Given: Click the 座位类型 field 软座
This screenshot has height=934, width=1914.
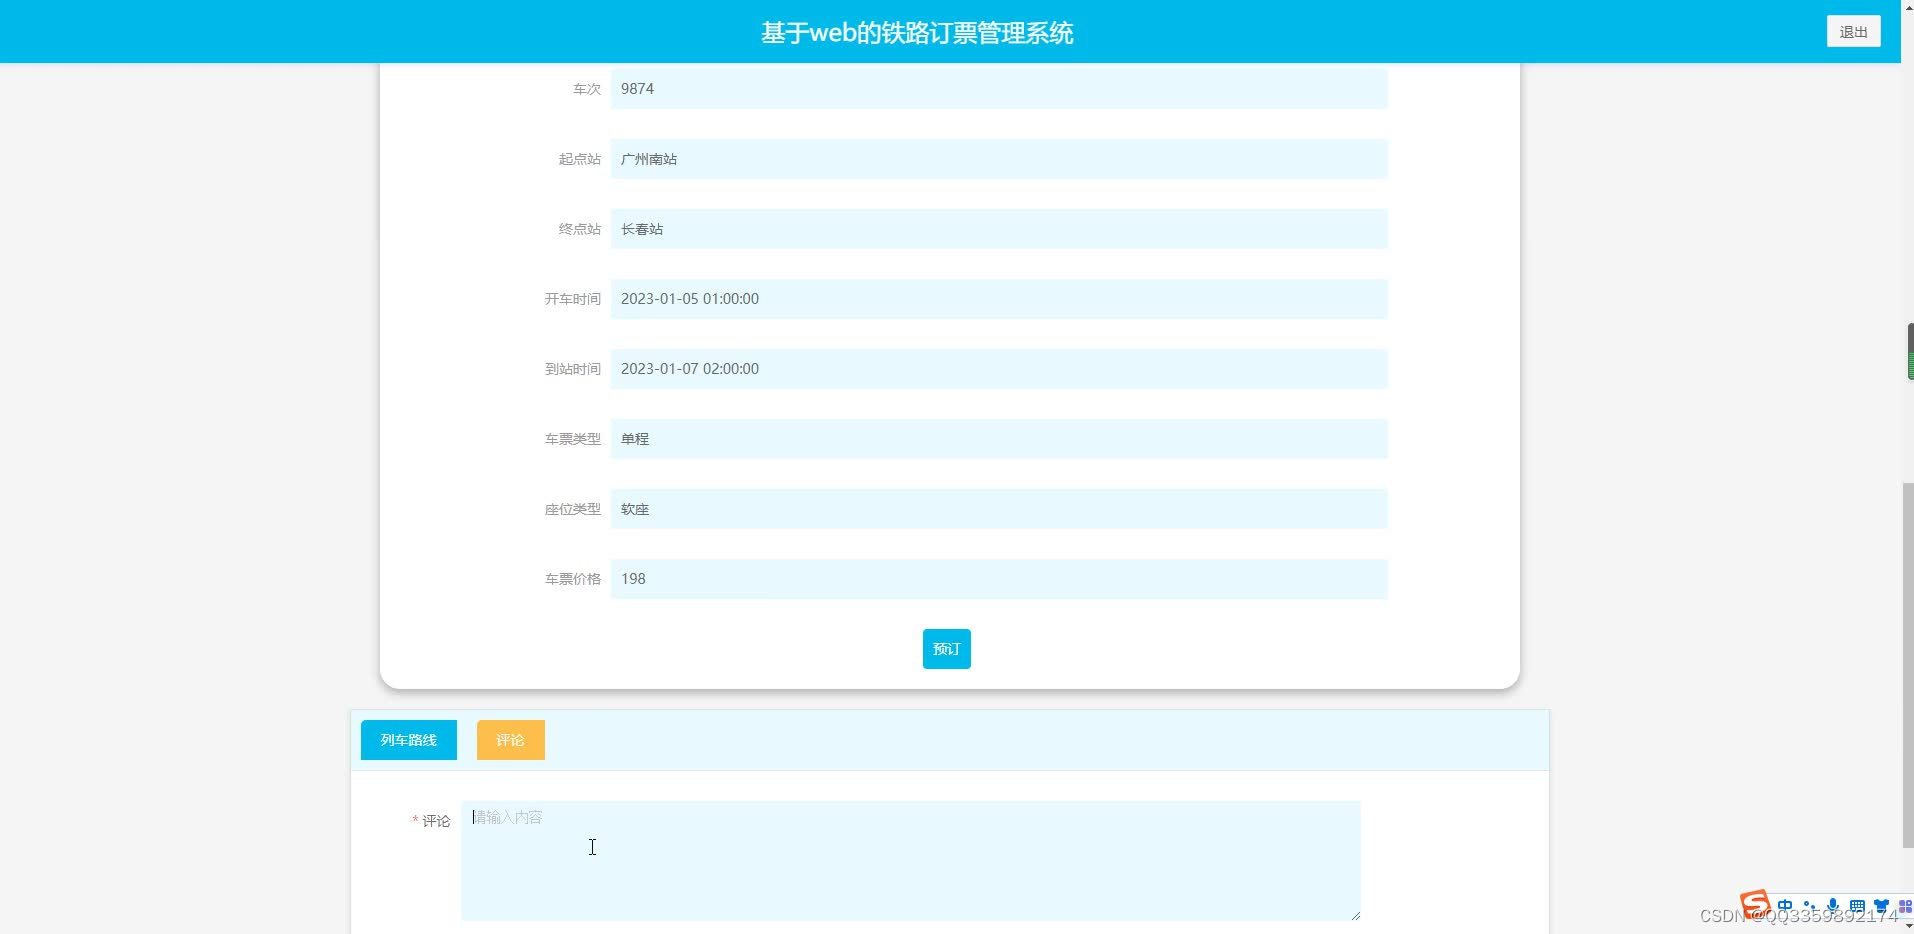Looking at the screenshot, I should coord(999,509).
